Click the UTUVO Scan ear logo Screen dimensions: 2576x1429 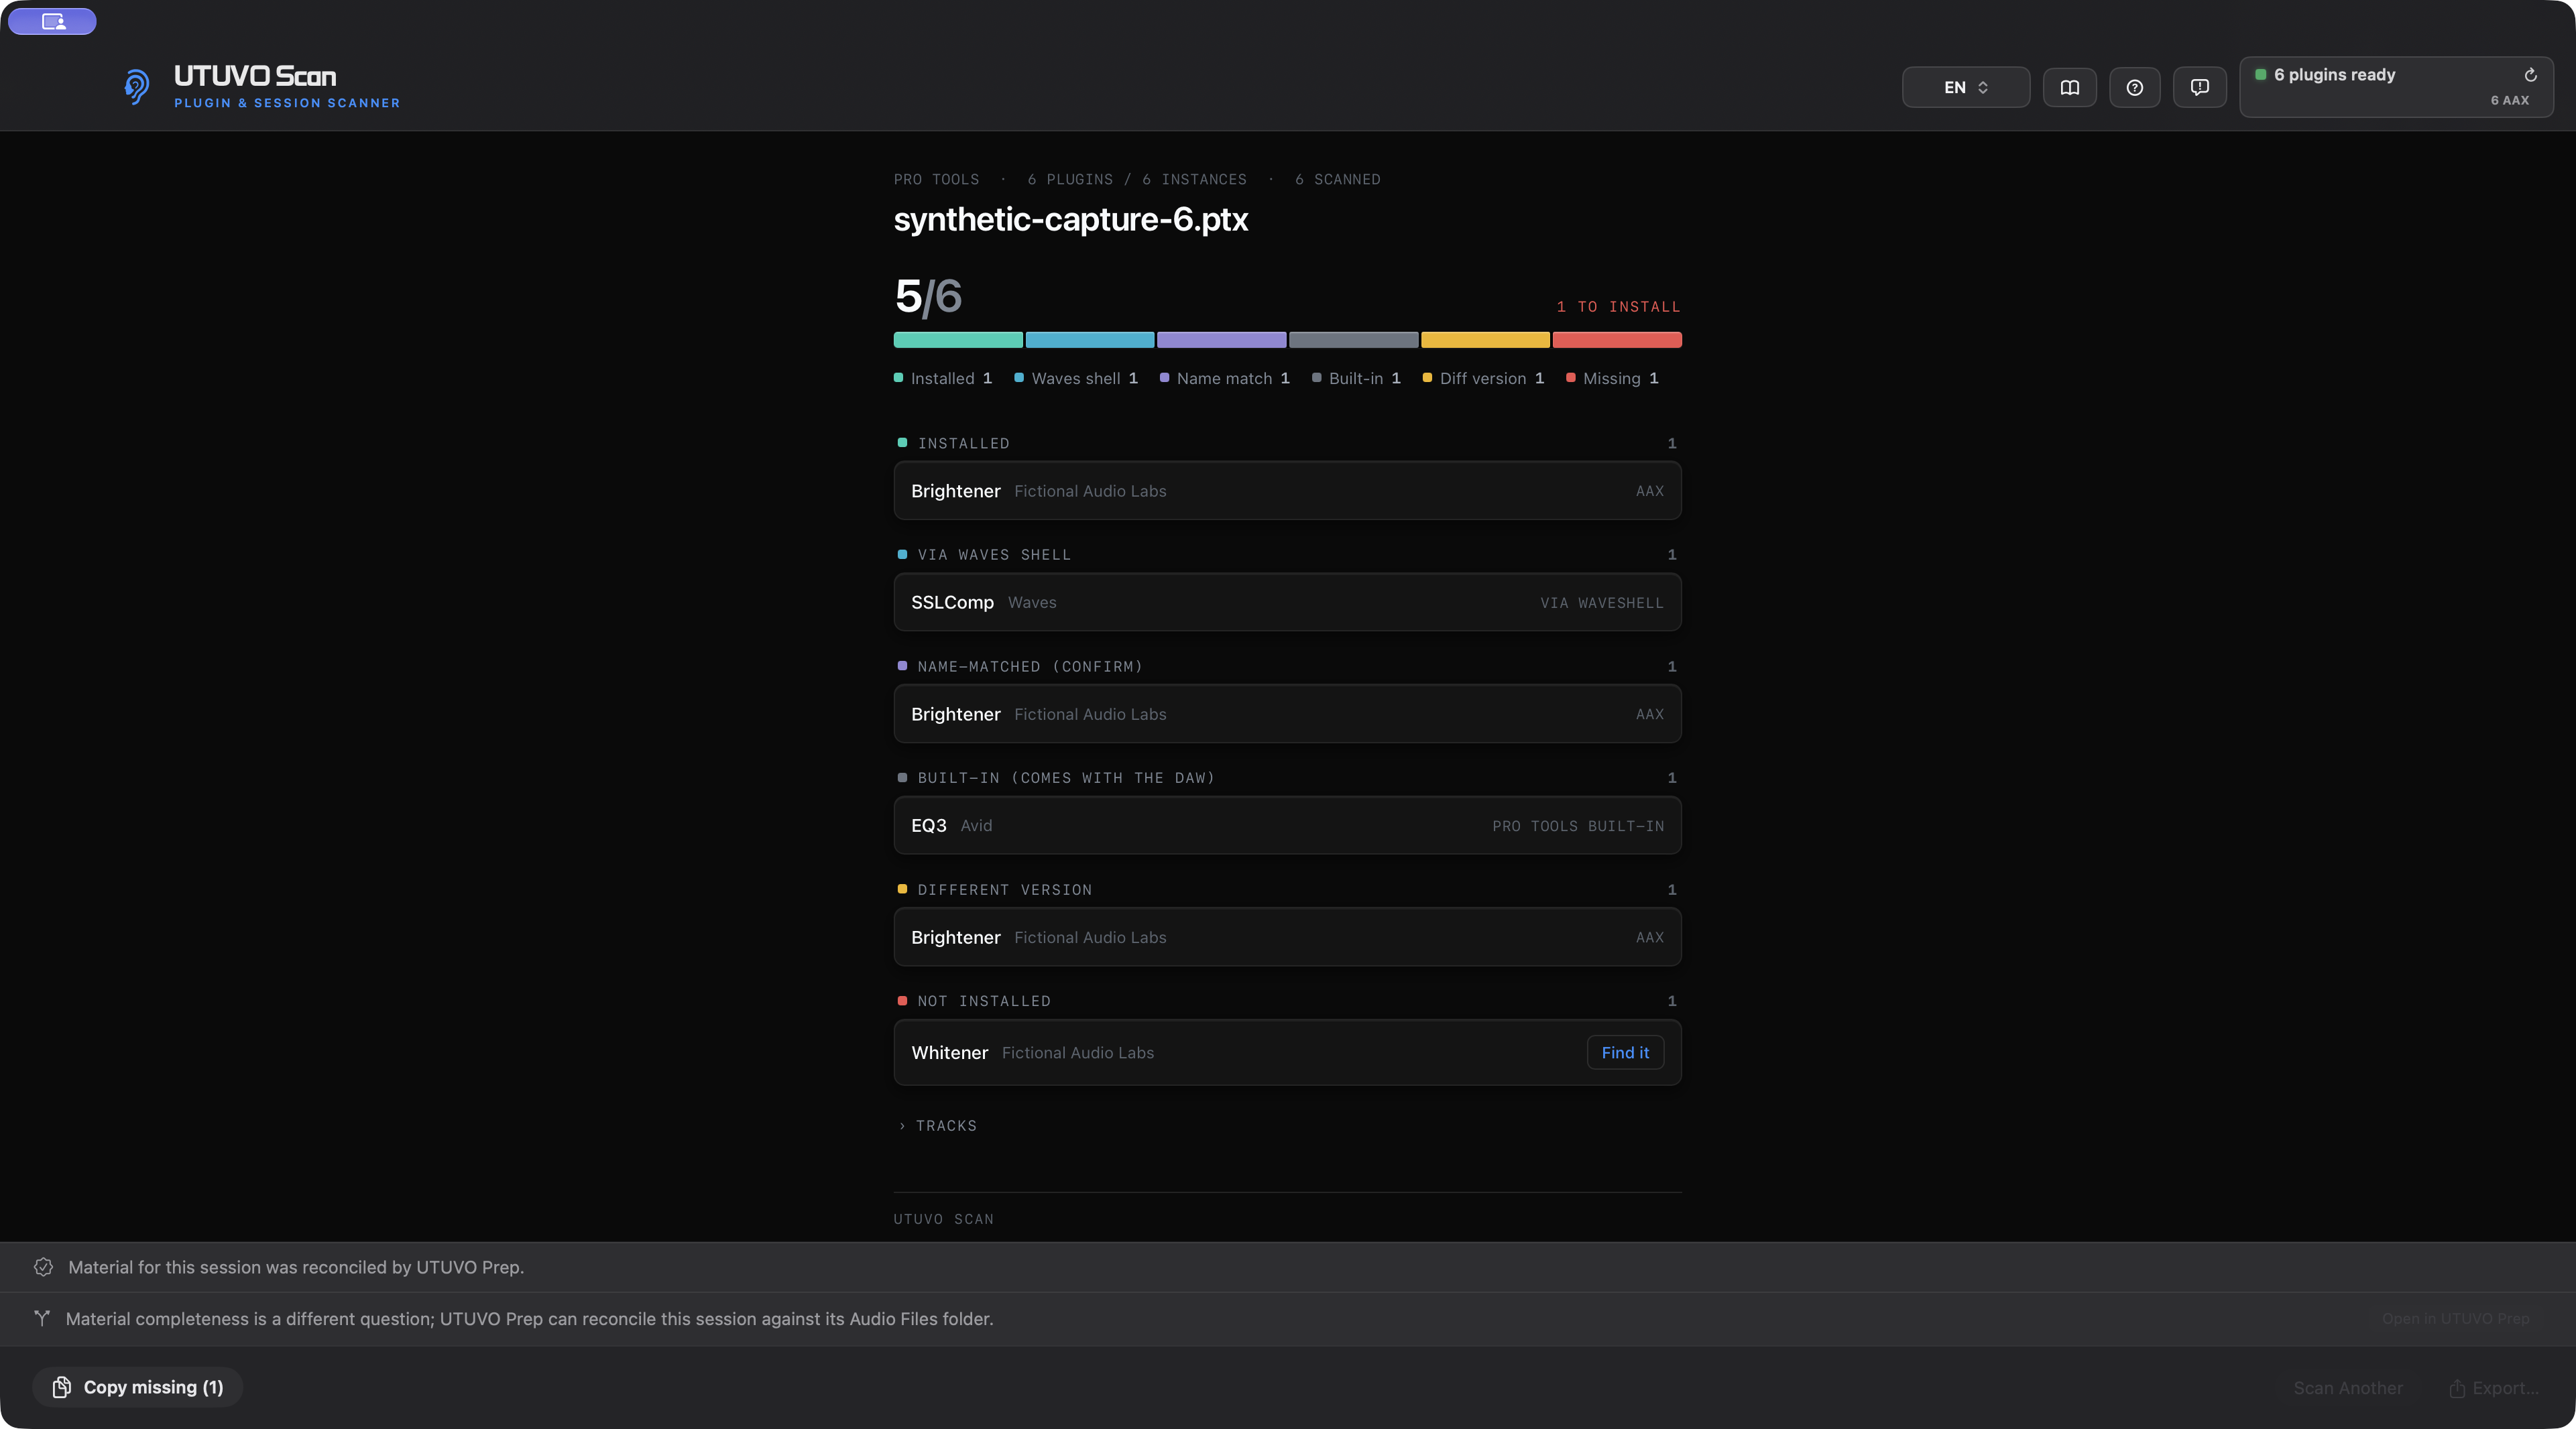(x=137, y=87)
